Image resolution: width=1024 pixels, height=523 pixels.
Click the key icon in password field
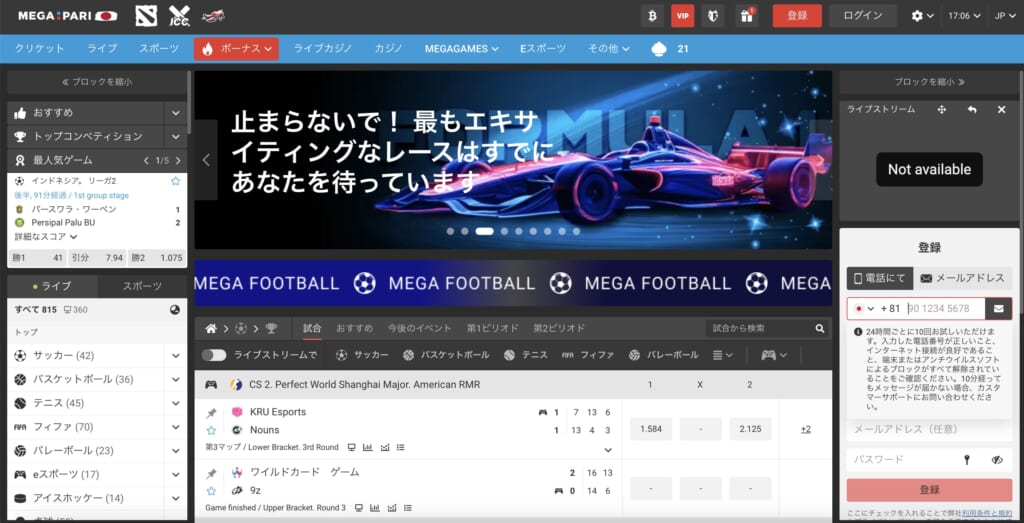967,460
